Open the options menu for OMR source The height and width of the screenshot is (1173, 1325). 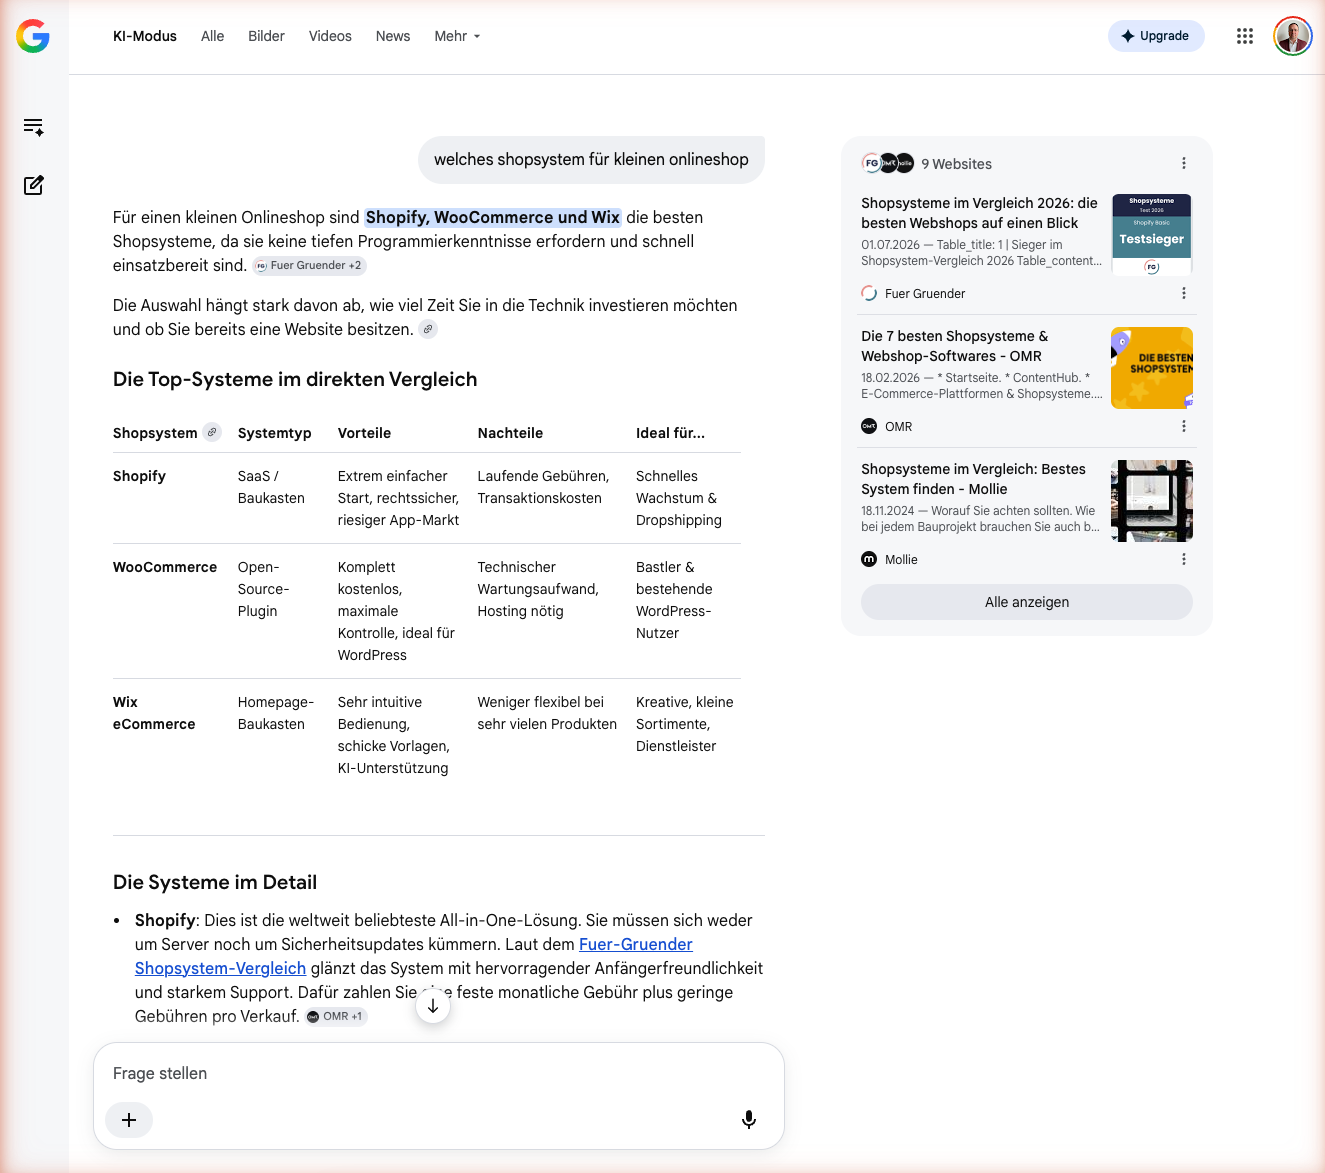[x=1184, y=426]
